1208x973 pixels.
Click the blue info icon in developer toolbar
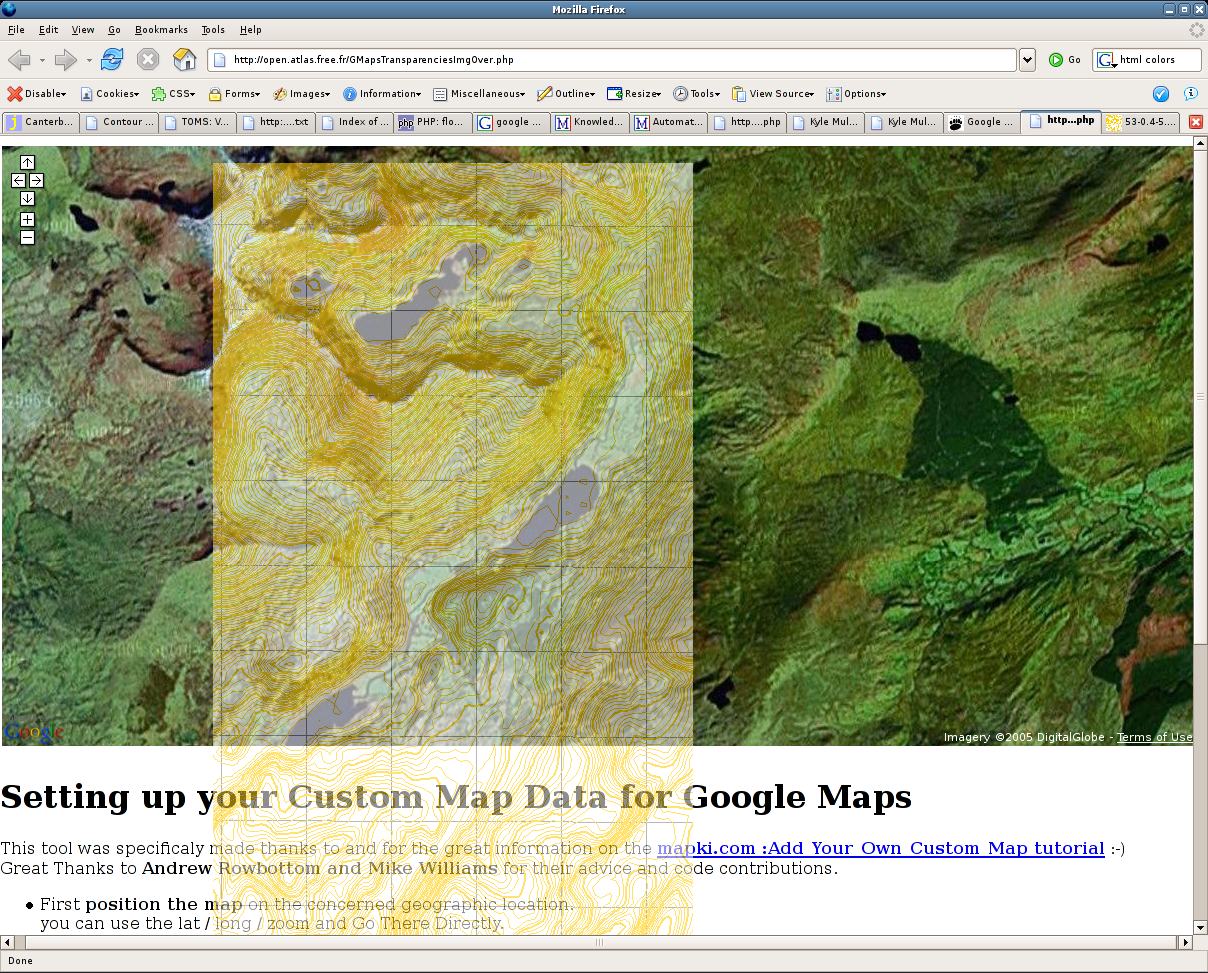tap(1190, 94)
